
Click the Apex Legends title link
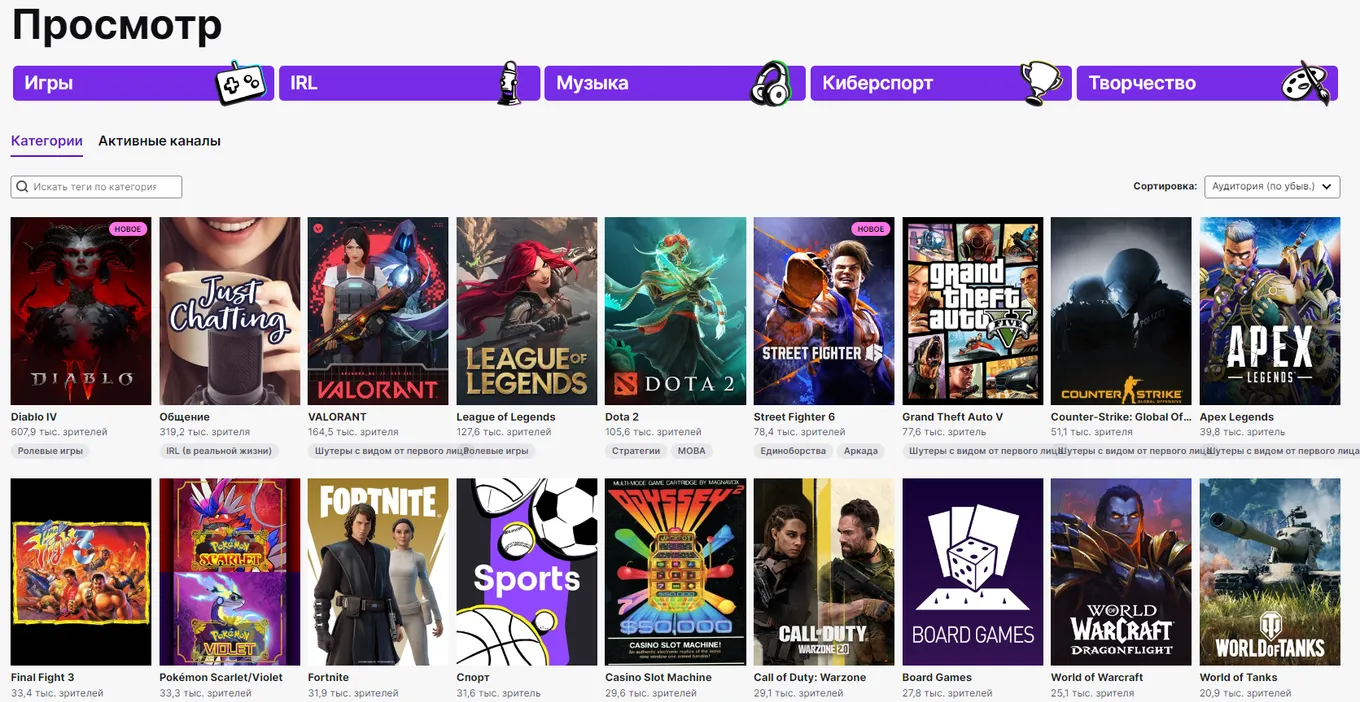pos(1237,417)
